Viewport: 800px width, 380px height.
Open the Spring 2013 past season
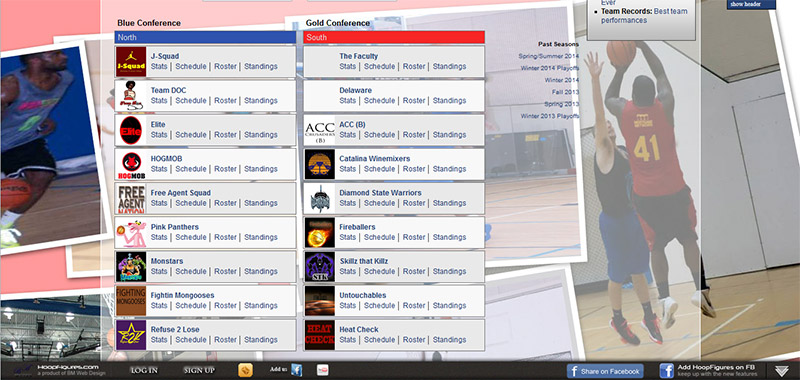561,104
